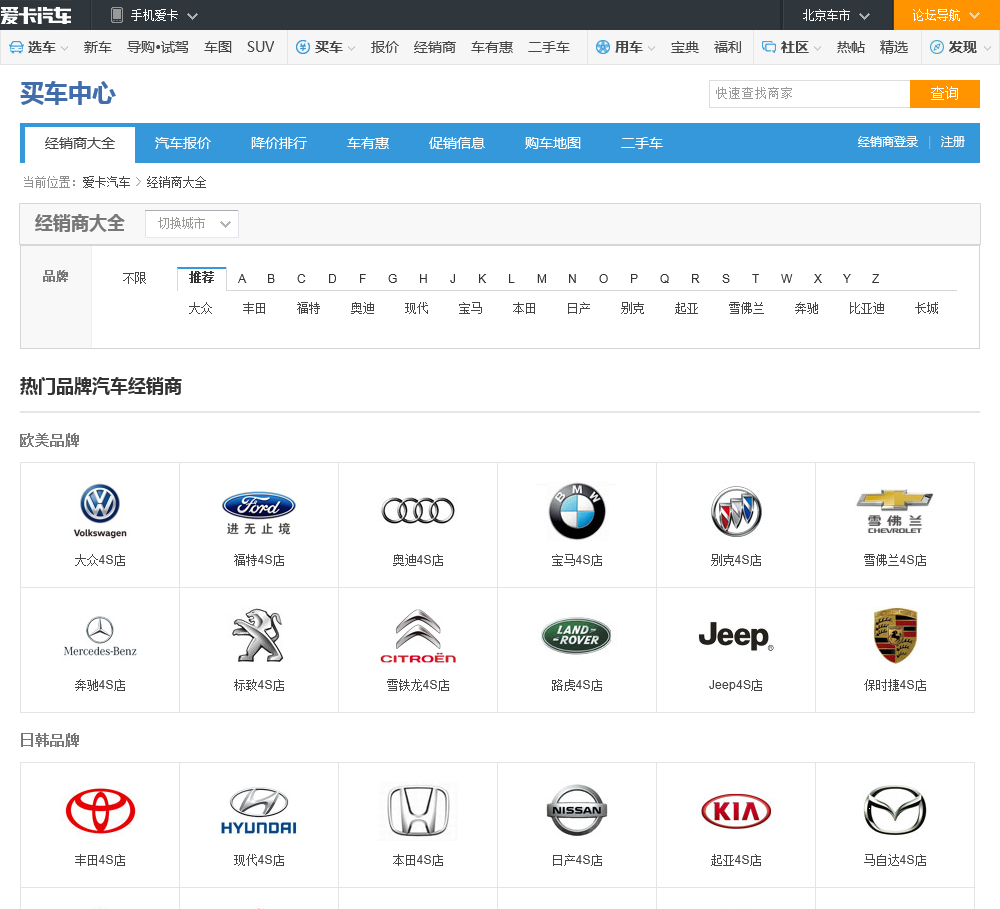Click the phone icon beside 手机爱卡
Viewport: 1000px width, 909px height.
pos(117,15)
